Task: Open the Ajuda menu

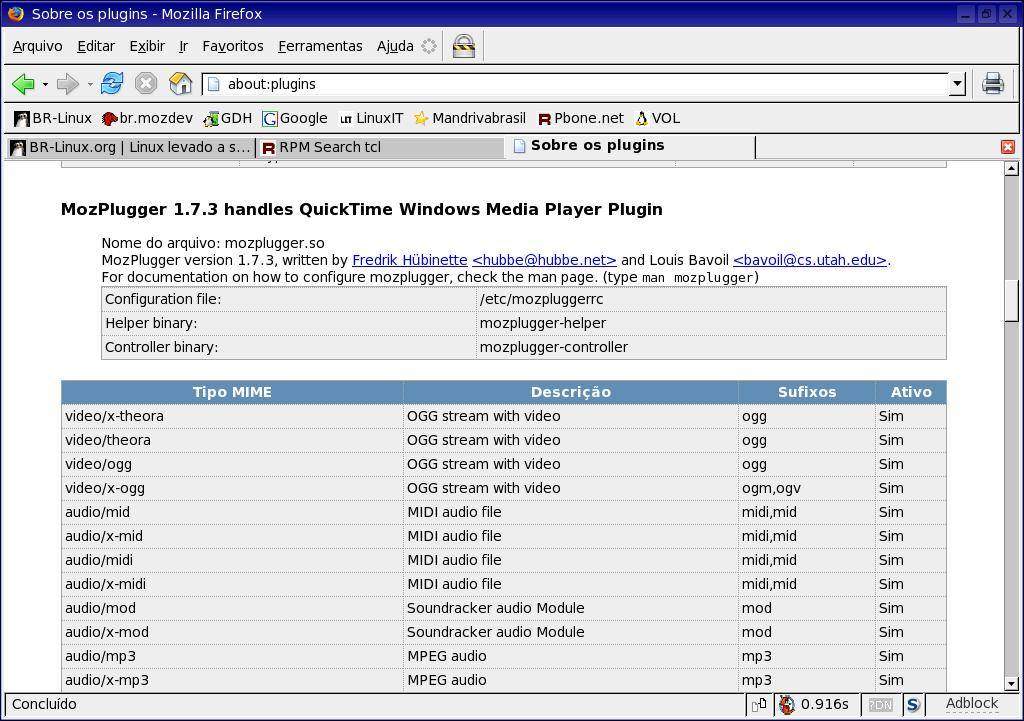Action: click(395, 46)
